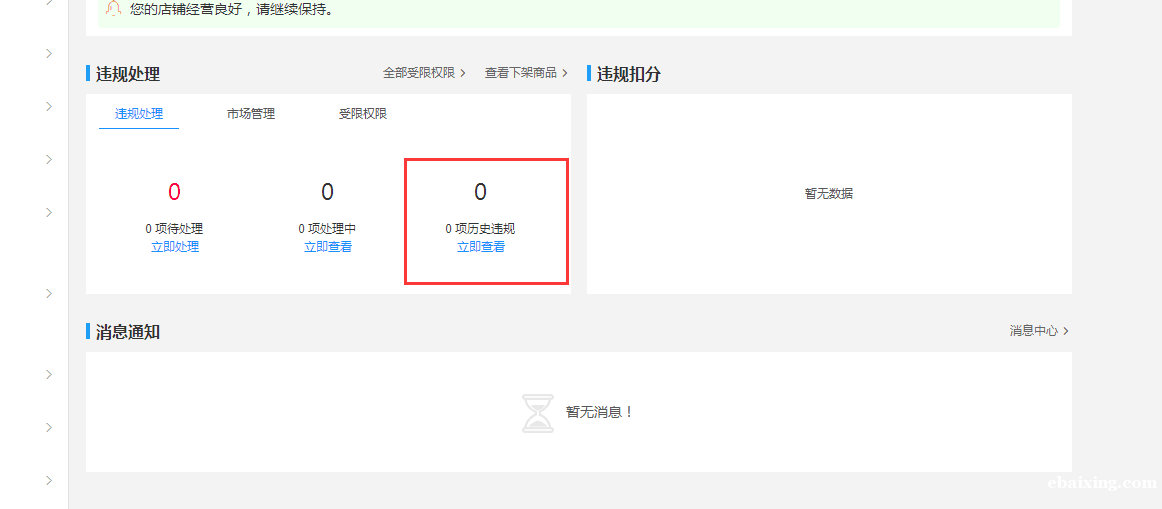Viewport: 1162px width, 509px height.
Task: Click the hourglass icon next to 暂无消息
Action: pos(537,413)
